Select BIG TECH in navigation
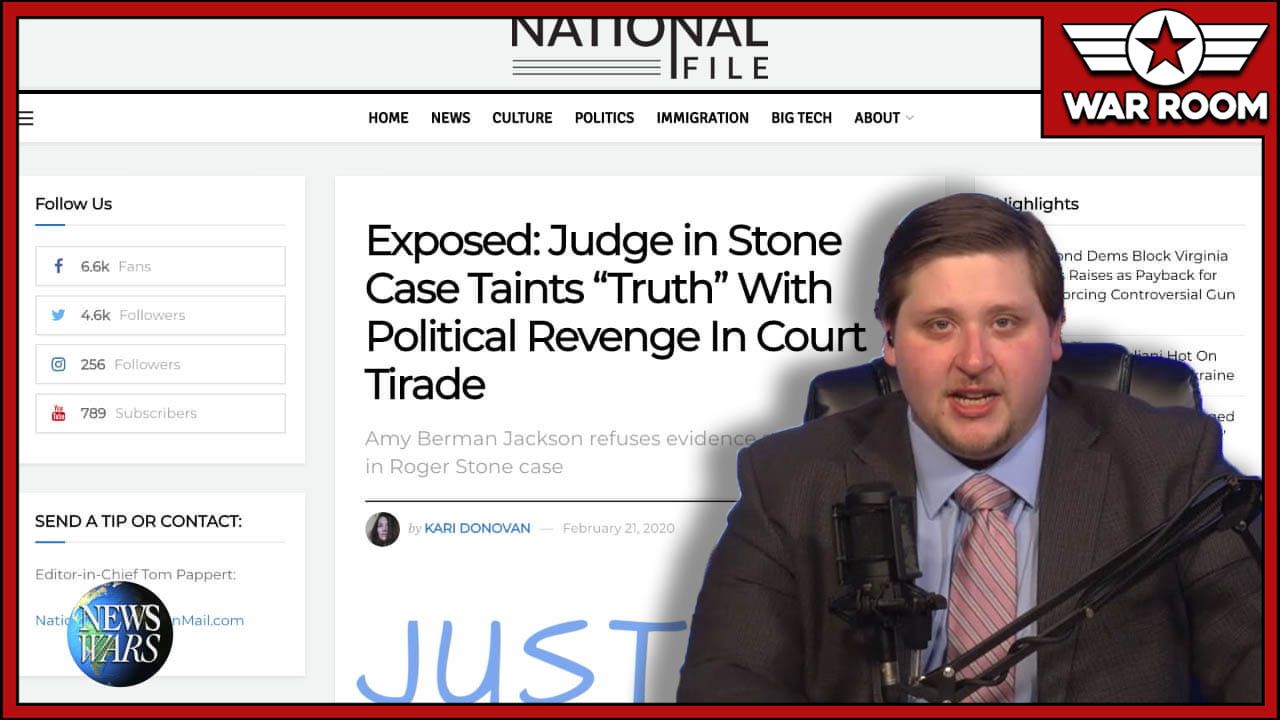The image size is (1280, 720). coord(801,118)
